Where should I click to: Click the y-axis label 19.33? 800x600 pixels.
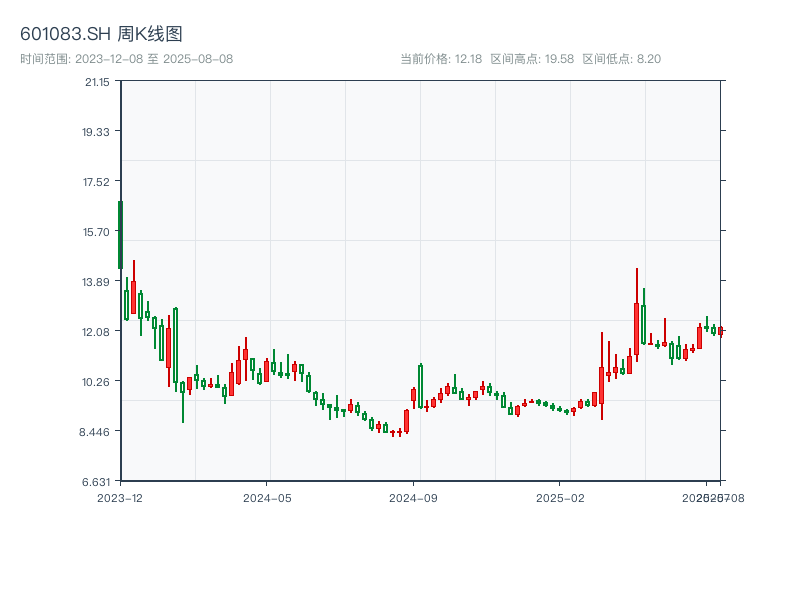[96, 132]
